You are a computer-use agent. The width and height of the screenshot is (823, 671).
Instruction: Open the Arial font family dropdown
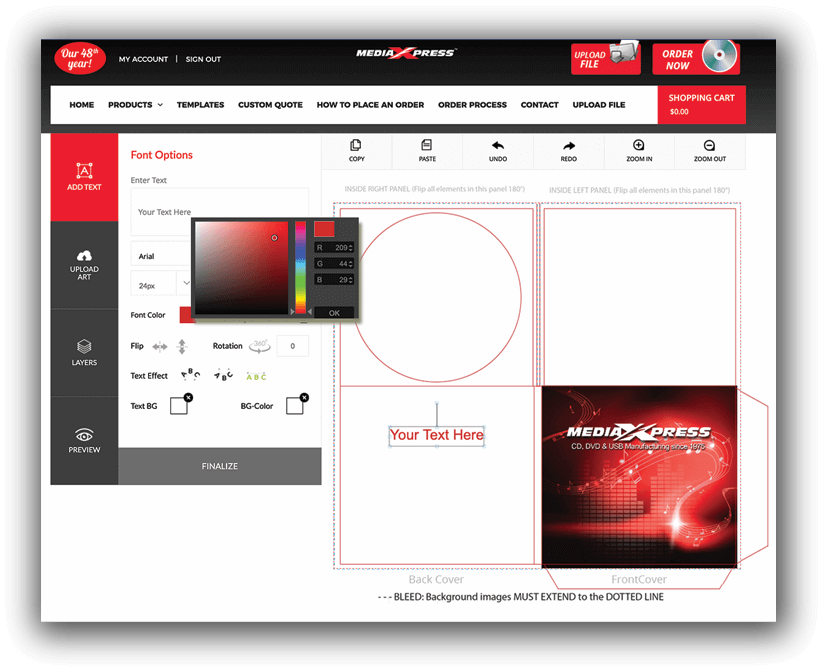click(160, 256)
